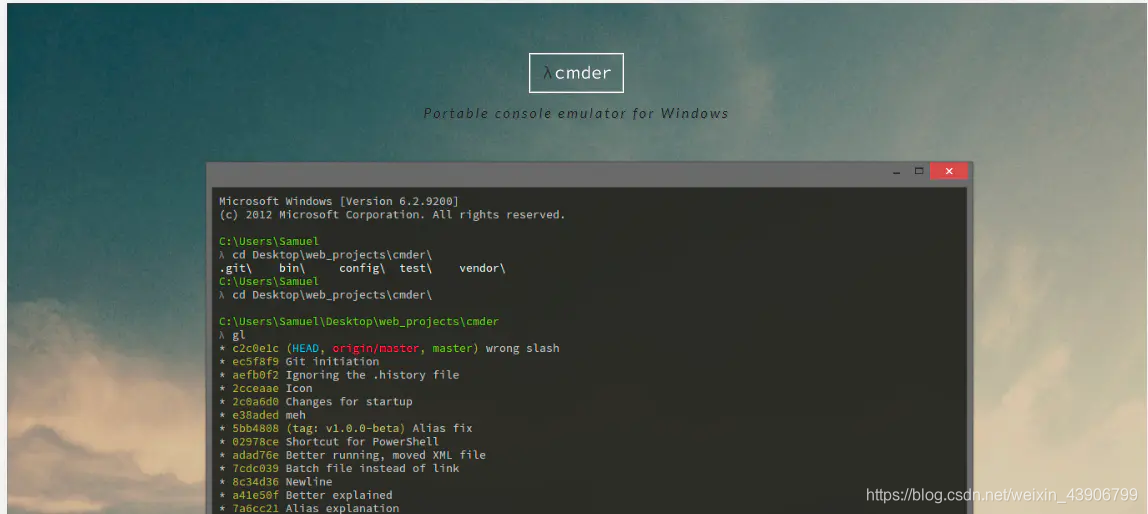This screenshot has height=514, width=1148.
Task: Click the 'Newline' commit 8c34d36
Action: (x=276, y=482)
